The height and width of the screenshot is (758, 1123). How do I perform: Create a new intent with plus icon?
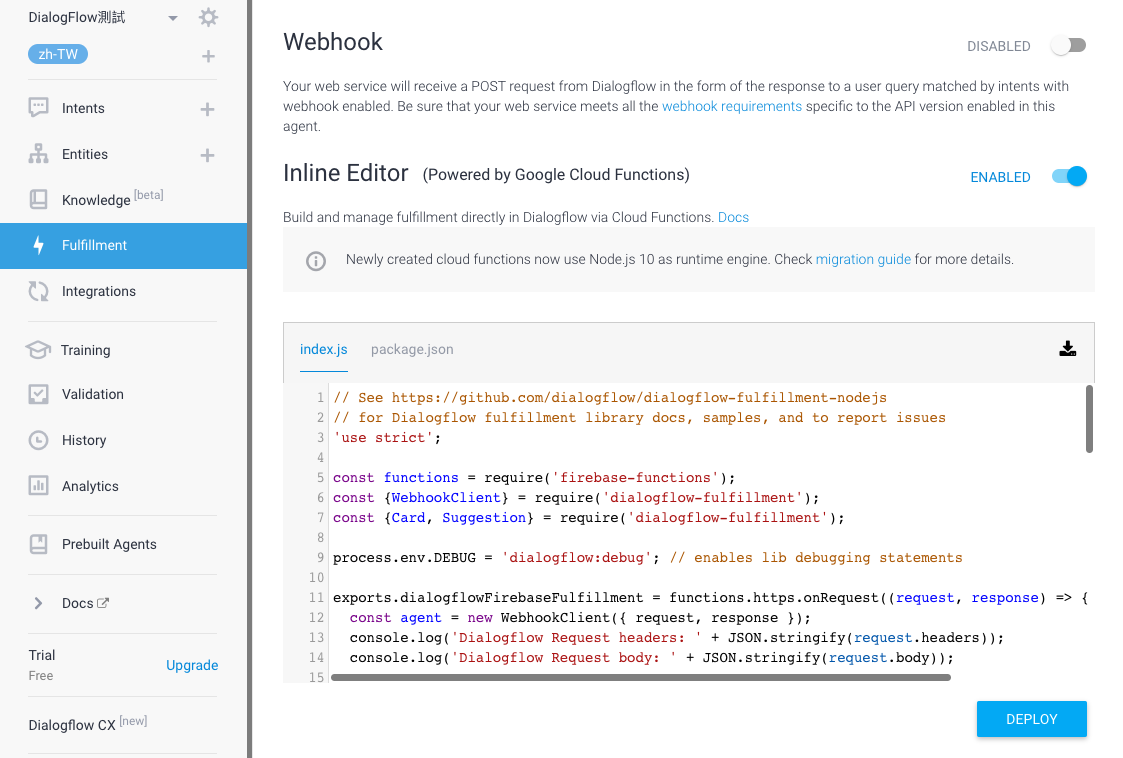pos(207,109)
